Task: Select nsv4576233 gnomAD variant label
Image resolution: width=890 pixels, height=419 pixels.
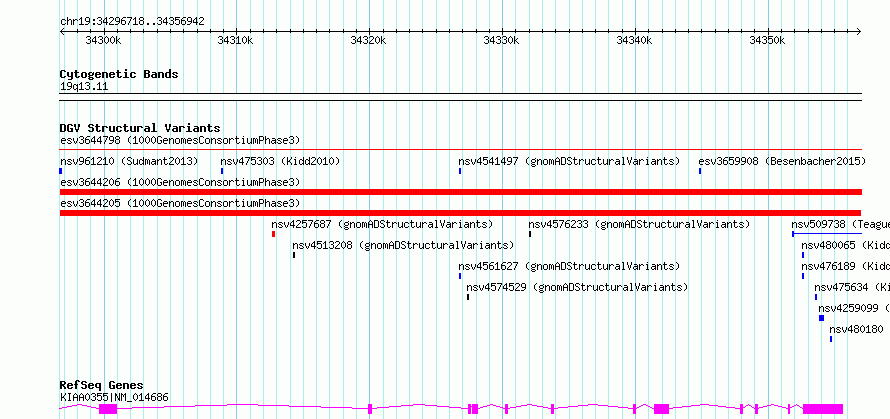Action: (x=639, y=224)
